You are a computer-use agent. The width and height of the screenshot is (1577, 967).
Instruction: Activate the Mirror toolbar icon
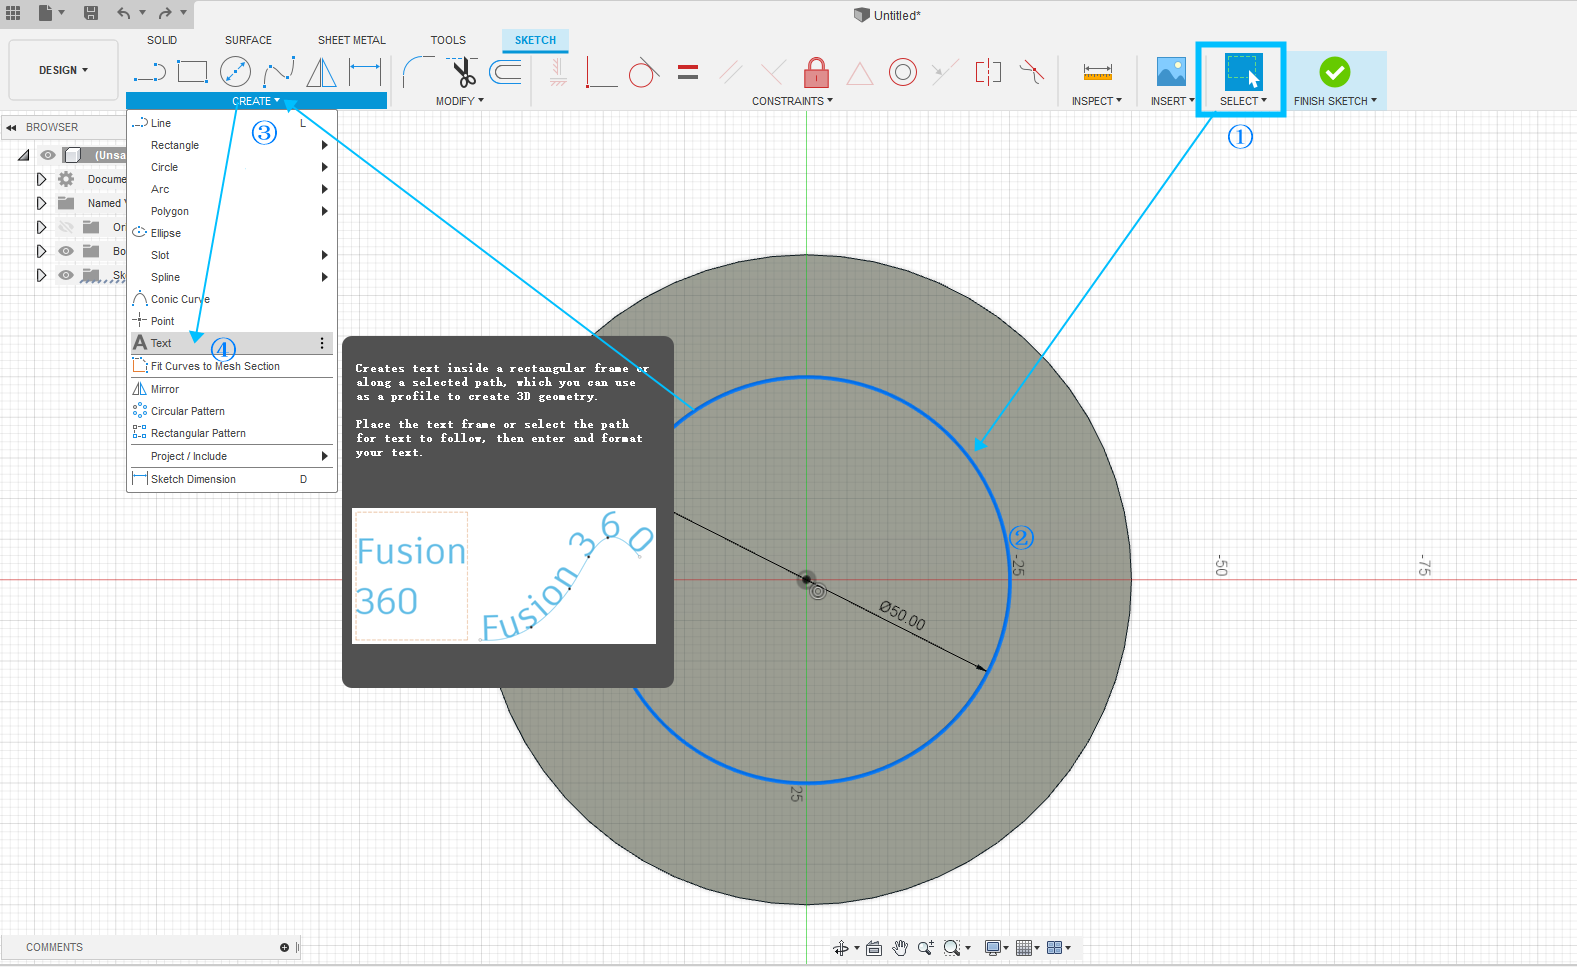click(x=321, y=72)
